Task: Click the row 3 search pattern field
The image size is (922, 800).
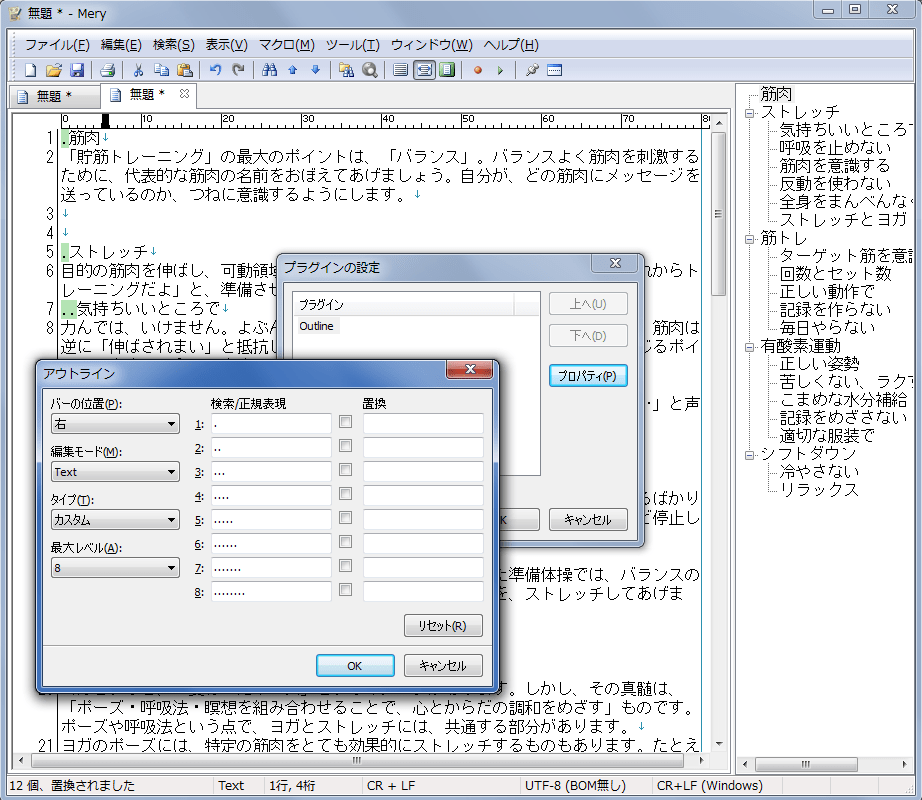Action: point(270,471)
